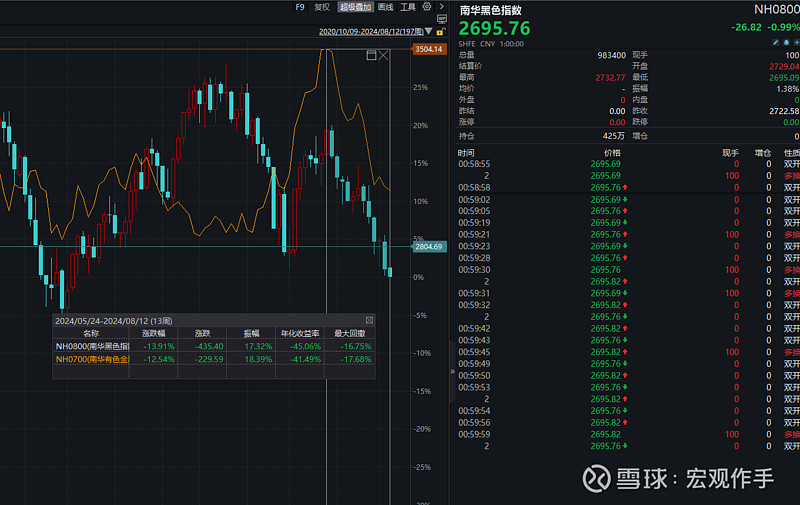Click the 时间 column header in tick list

[466, 153]
